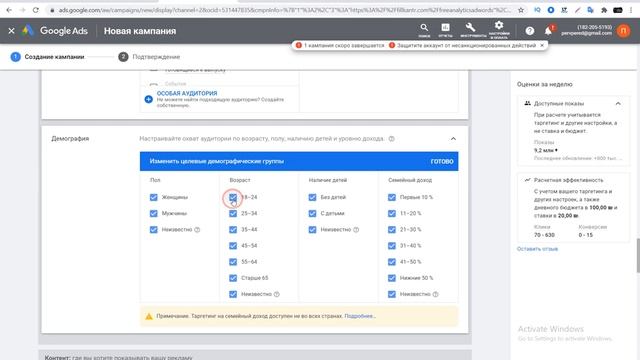Open the notifications bell icon

pyautogui.click(x=548, y=31)
